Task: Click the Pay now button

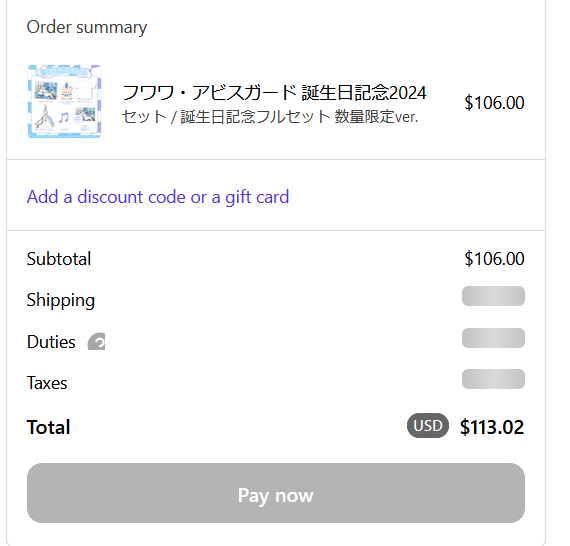Action: (276, 493)
